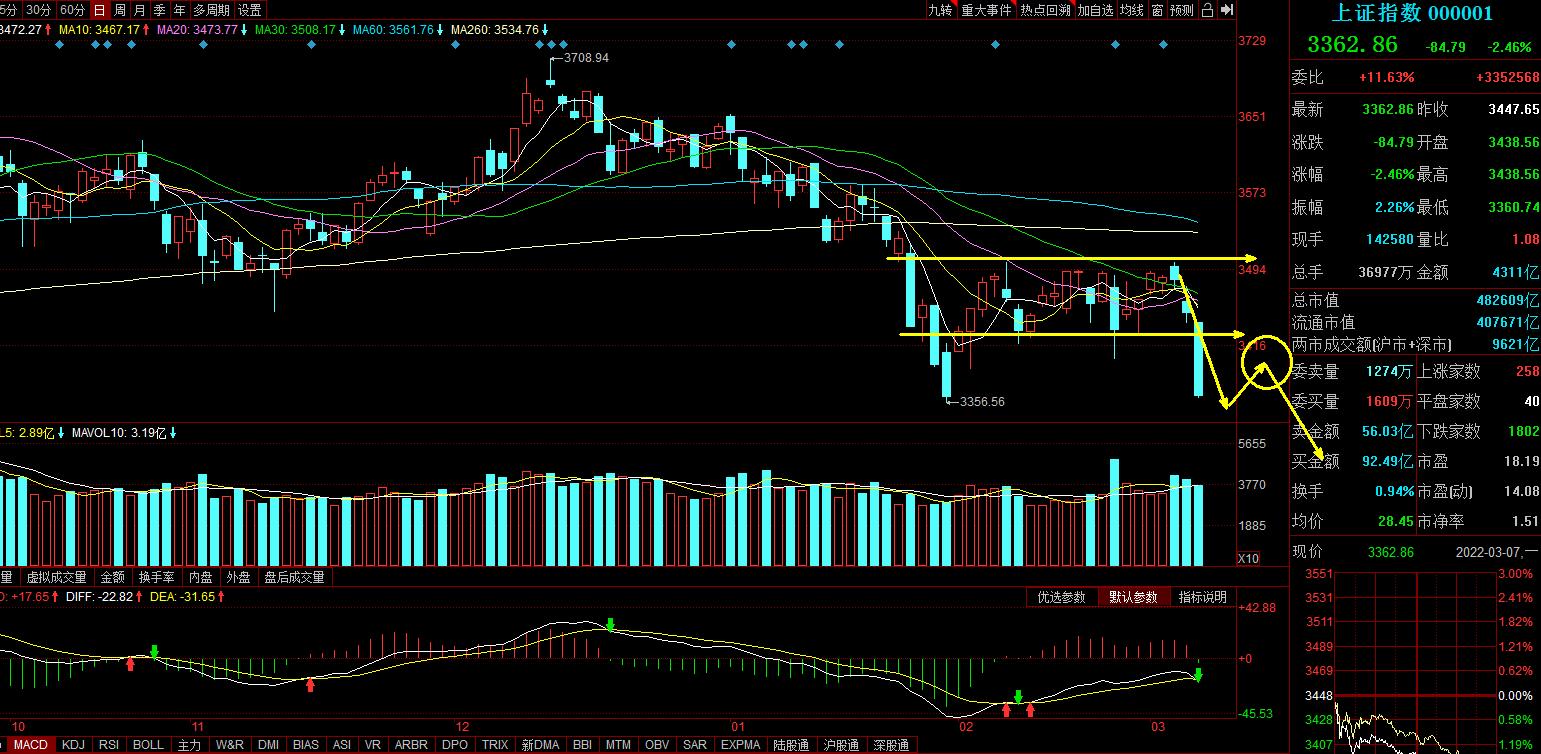
Task: Switch to the 60分 period tab
Action: pyautogui.click(x=72, y=10)
